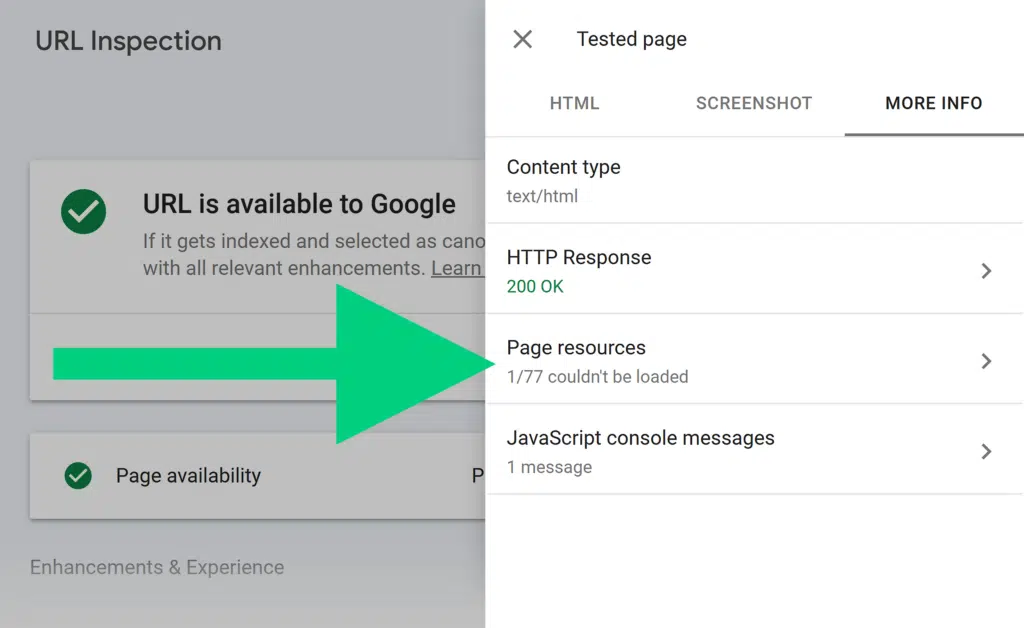
Task: Click the green checkmark beside URL is available
Action: click(x=83, y=211)
